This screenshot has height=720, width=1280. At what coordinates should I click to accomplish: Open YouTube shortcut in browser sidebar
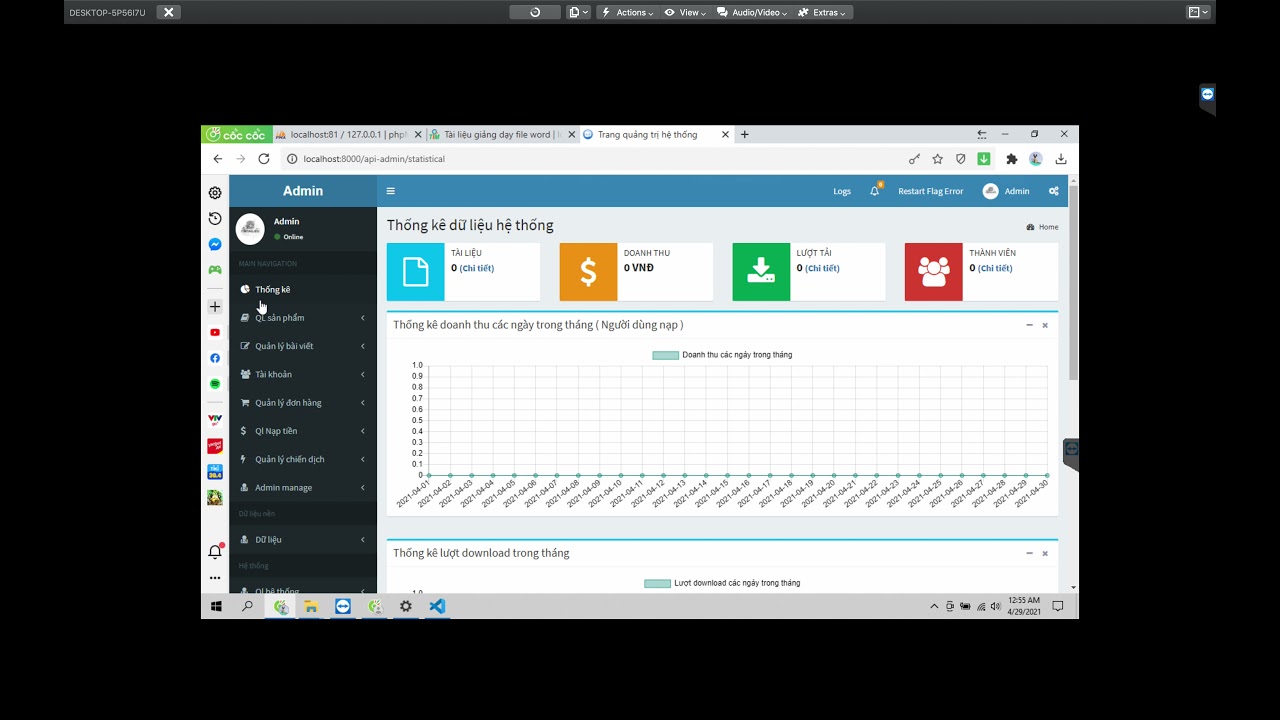pyautogui.click(x=215, y=332)
